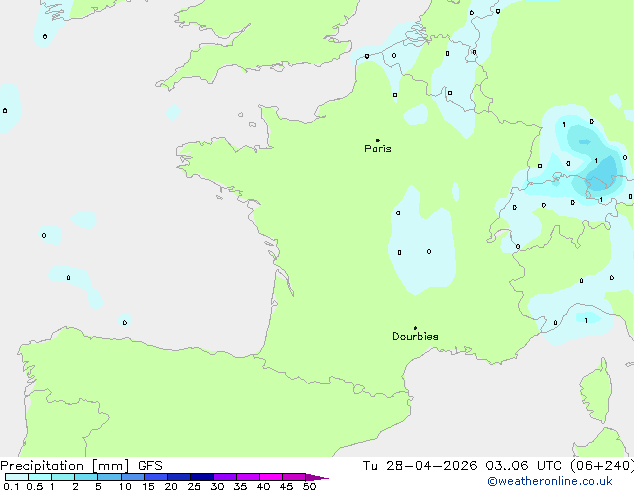Click the 10–15 mm legend color swatch

click(x=132, y=477)
